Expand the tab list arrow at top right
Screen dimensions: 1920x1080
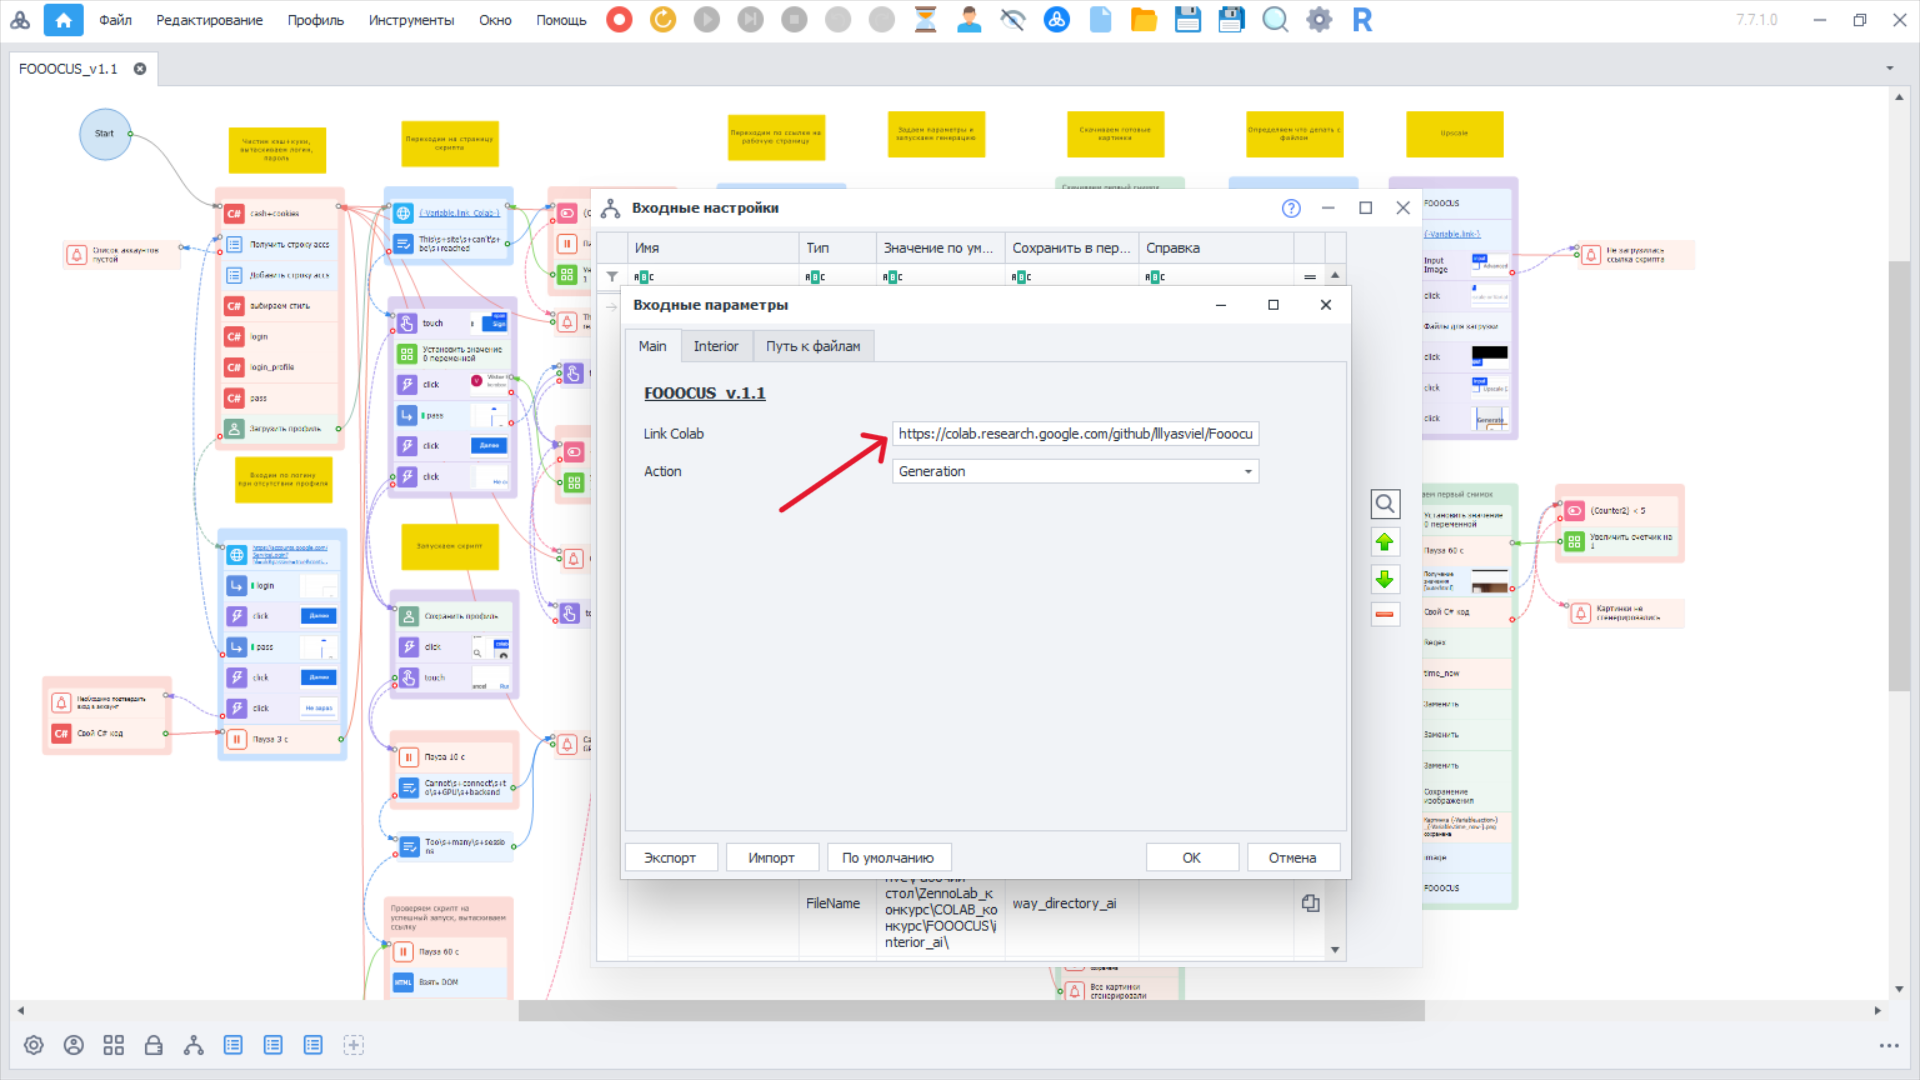point(1889,69)
